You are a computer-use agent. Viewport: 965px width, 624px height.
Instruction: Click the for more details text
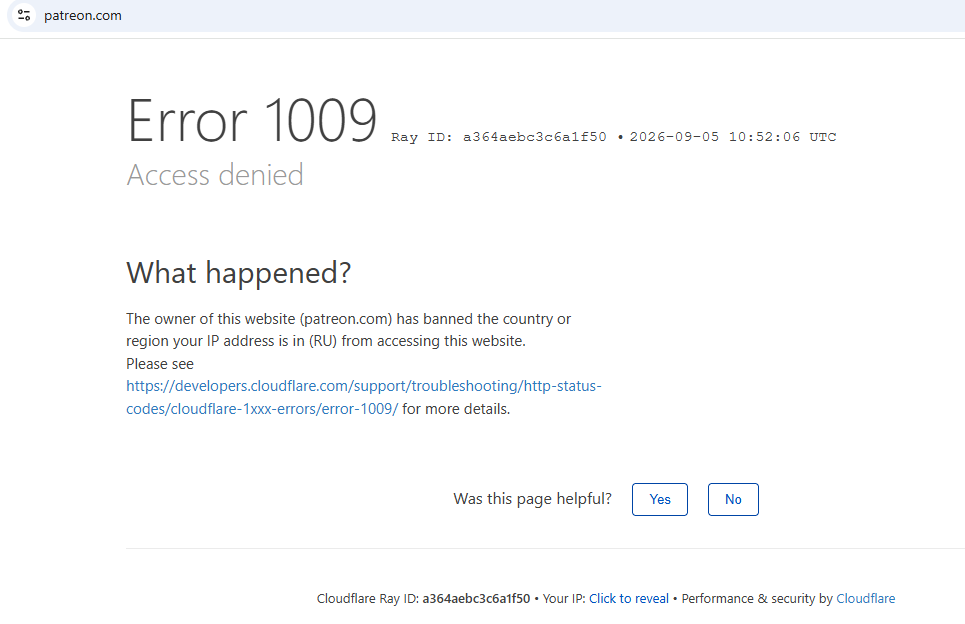[x=455, y=409]
